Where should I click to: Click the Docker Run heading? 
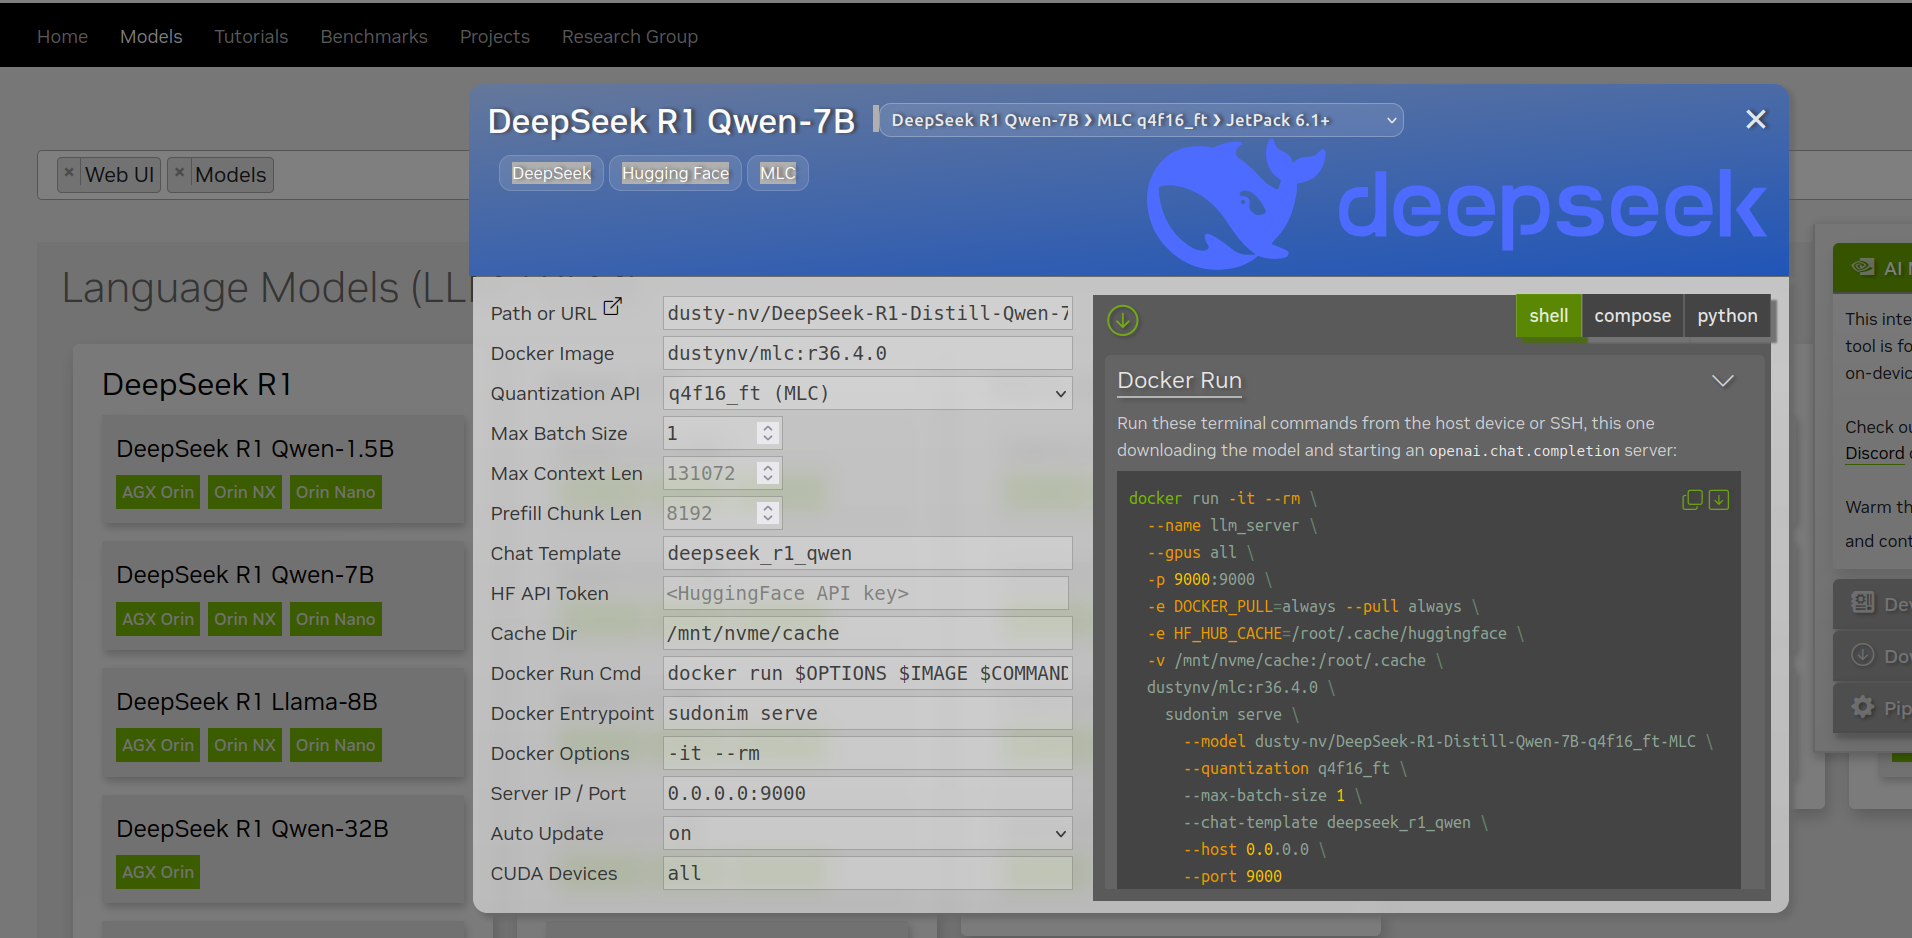pyautogui.click(x=1179, y=380)
